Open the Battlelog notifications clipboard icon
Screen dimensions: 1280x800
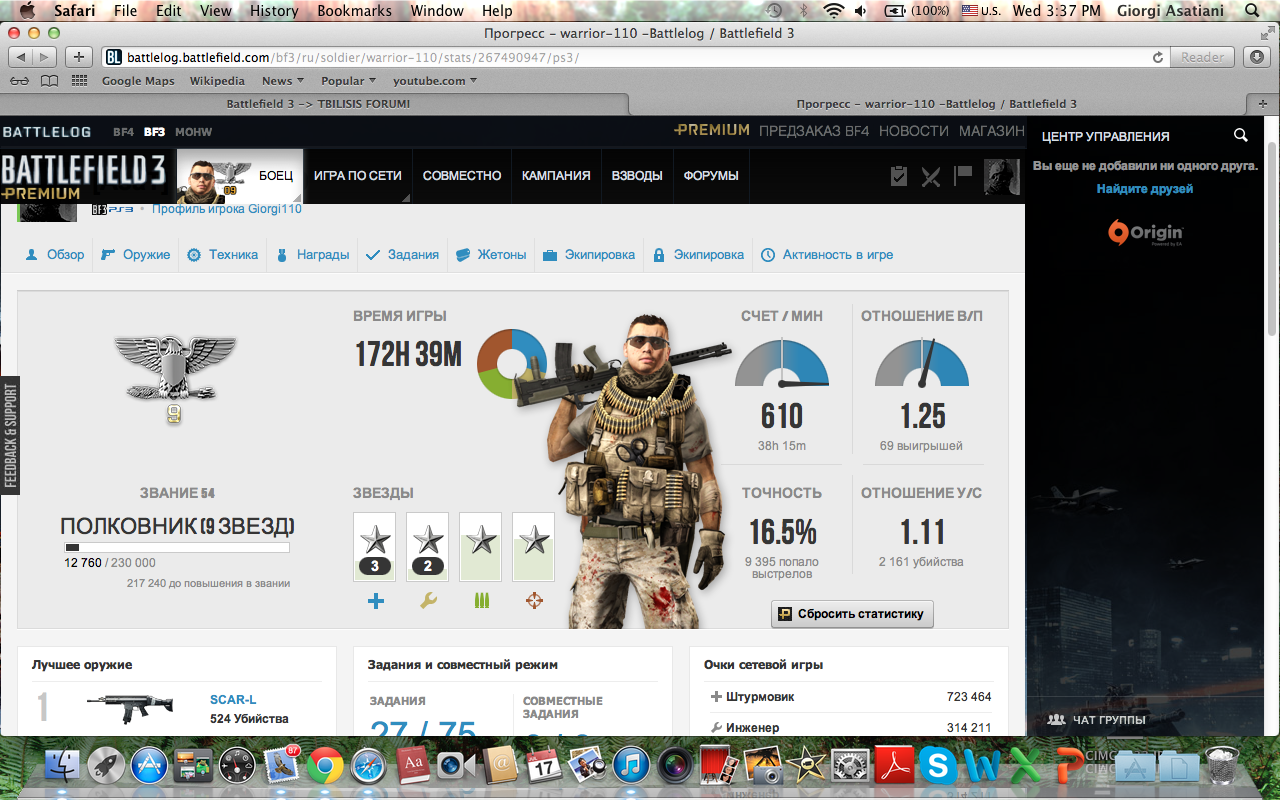coord(899,176)
